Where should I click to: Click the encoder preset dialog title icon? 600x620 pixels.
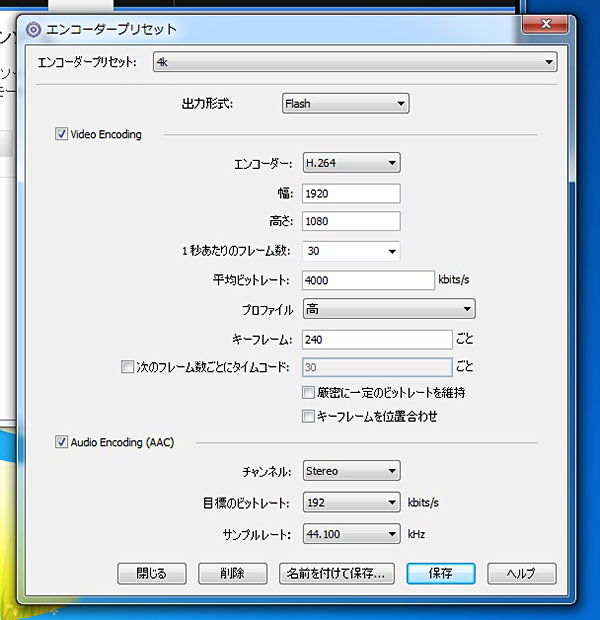(x=33, y=30)
